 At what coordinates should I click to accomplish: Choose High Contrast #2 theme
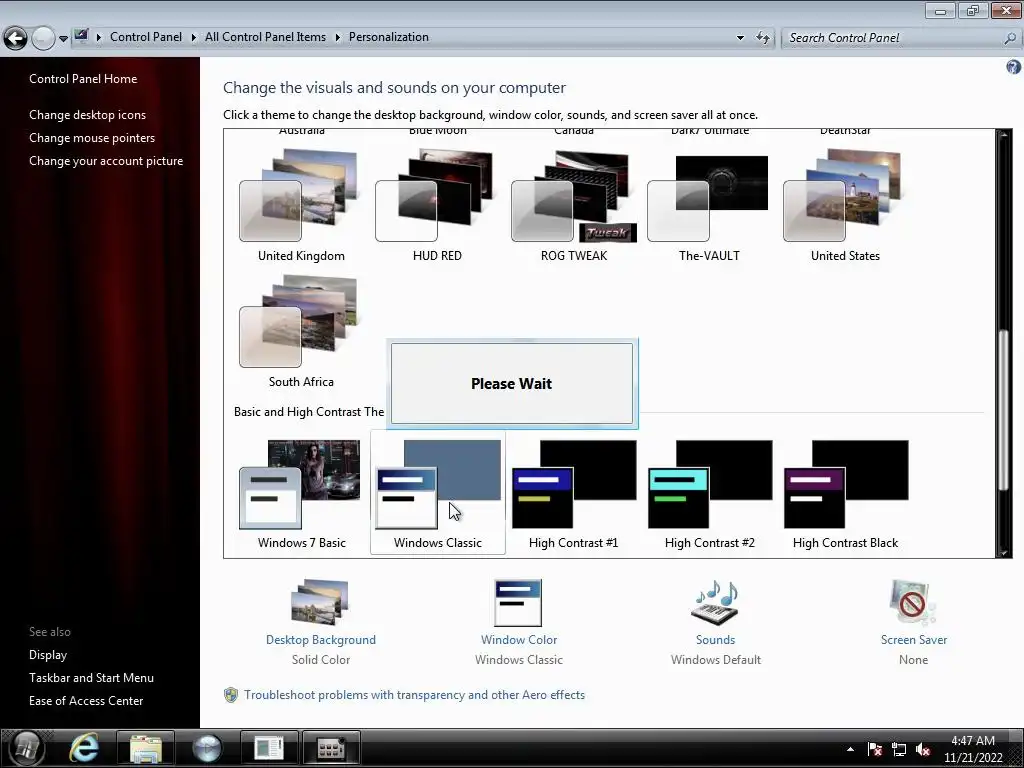tap(709, 494)
